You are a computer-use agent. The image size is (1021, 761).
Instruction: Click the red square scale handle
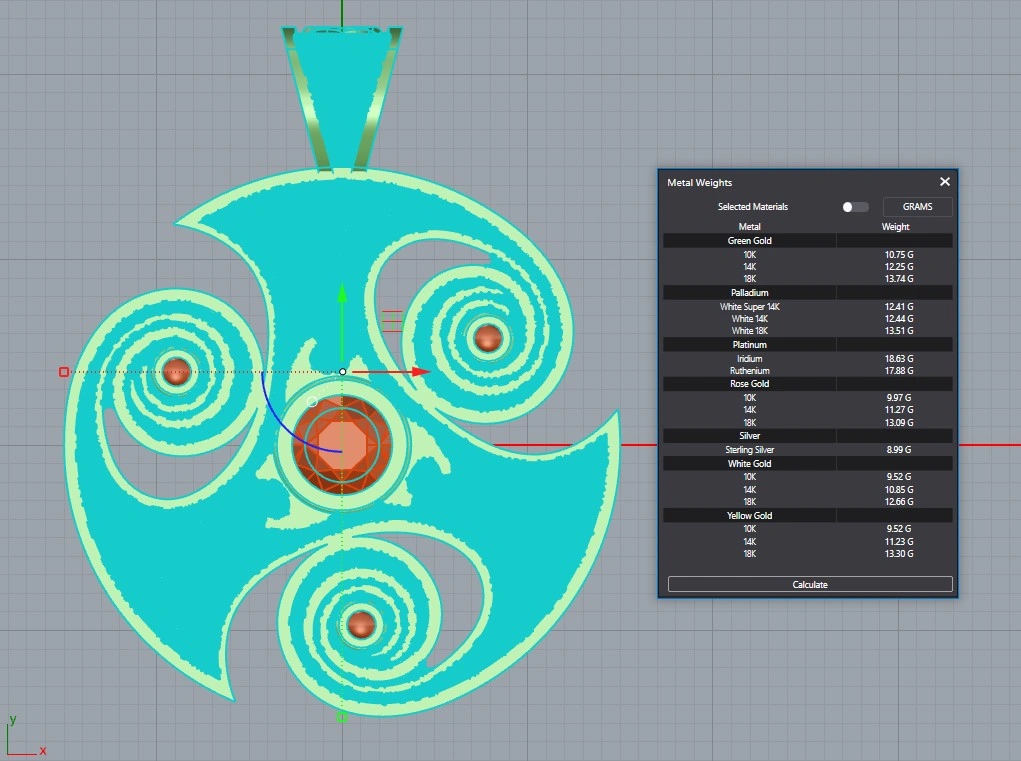click(64, 372)
